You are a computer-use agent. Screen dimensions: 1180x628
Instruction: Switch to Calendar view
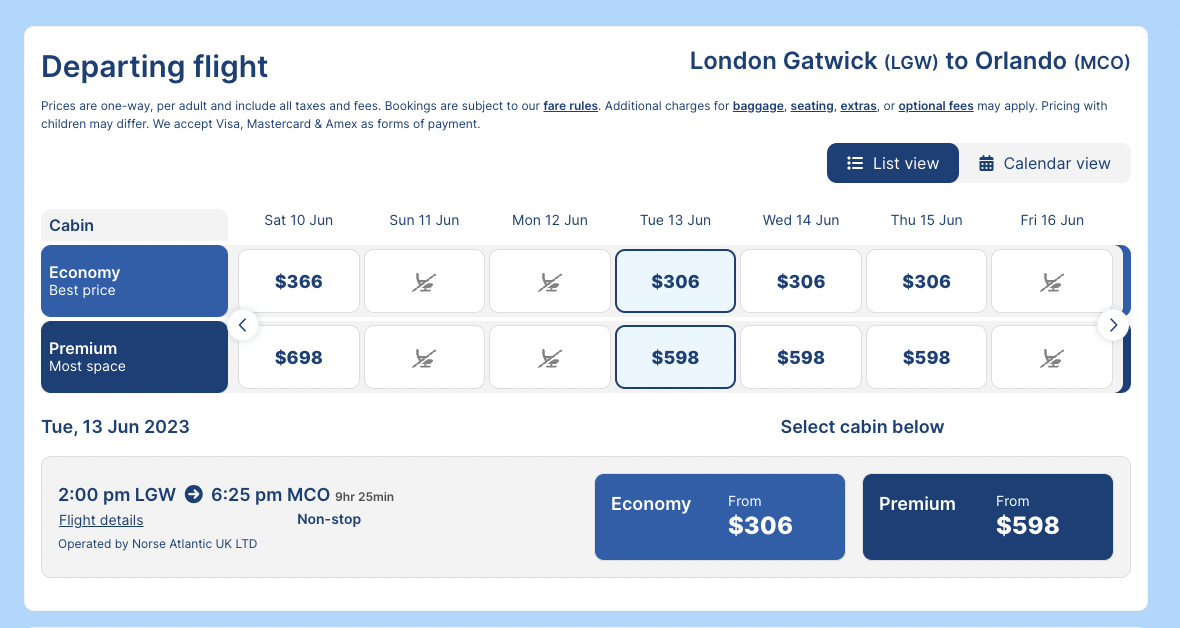(x=1044, y=163)
